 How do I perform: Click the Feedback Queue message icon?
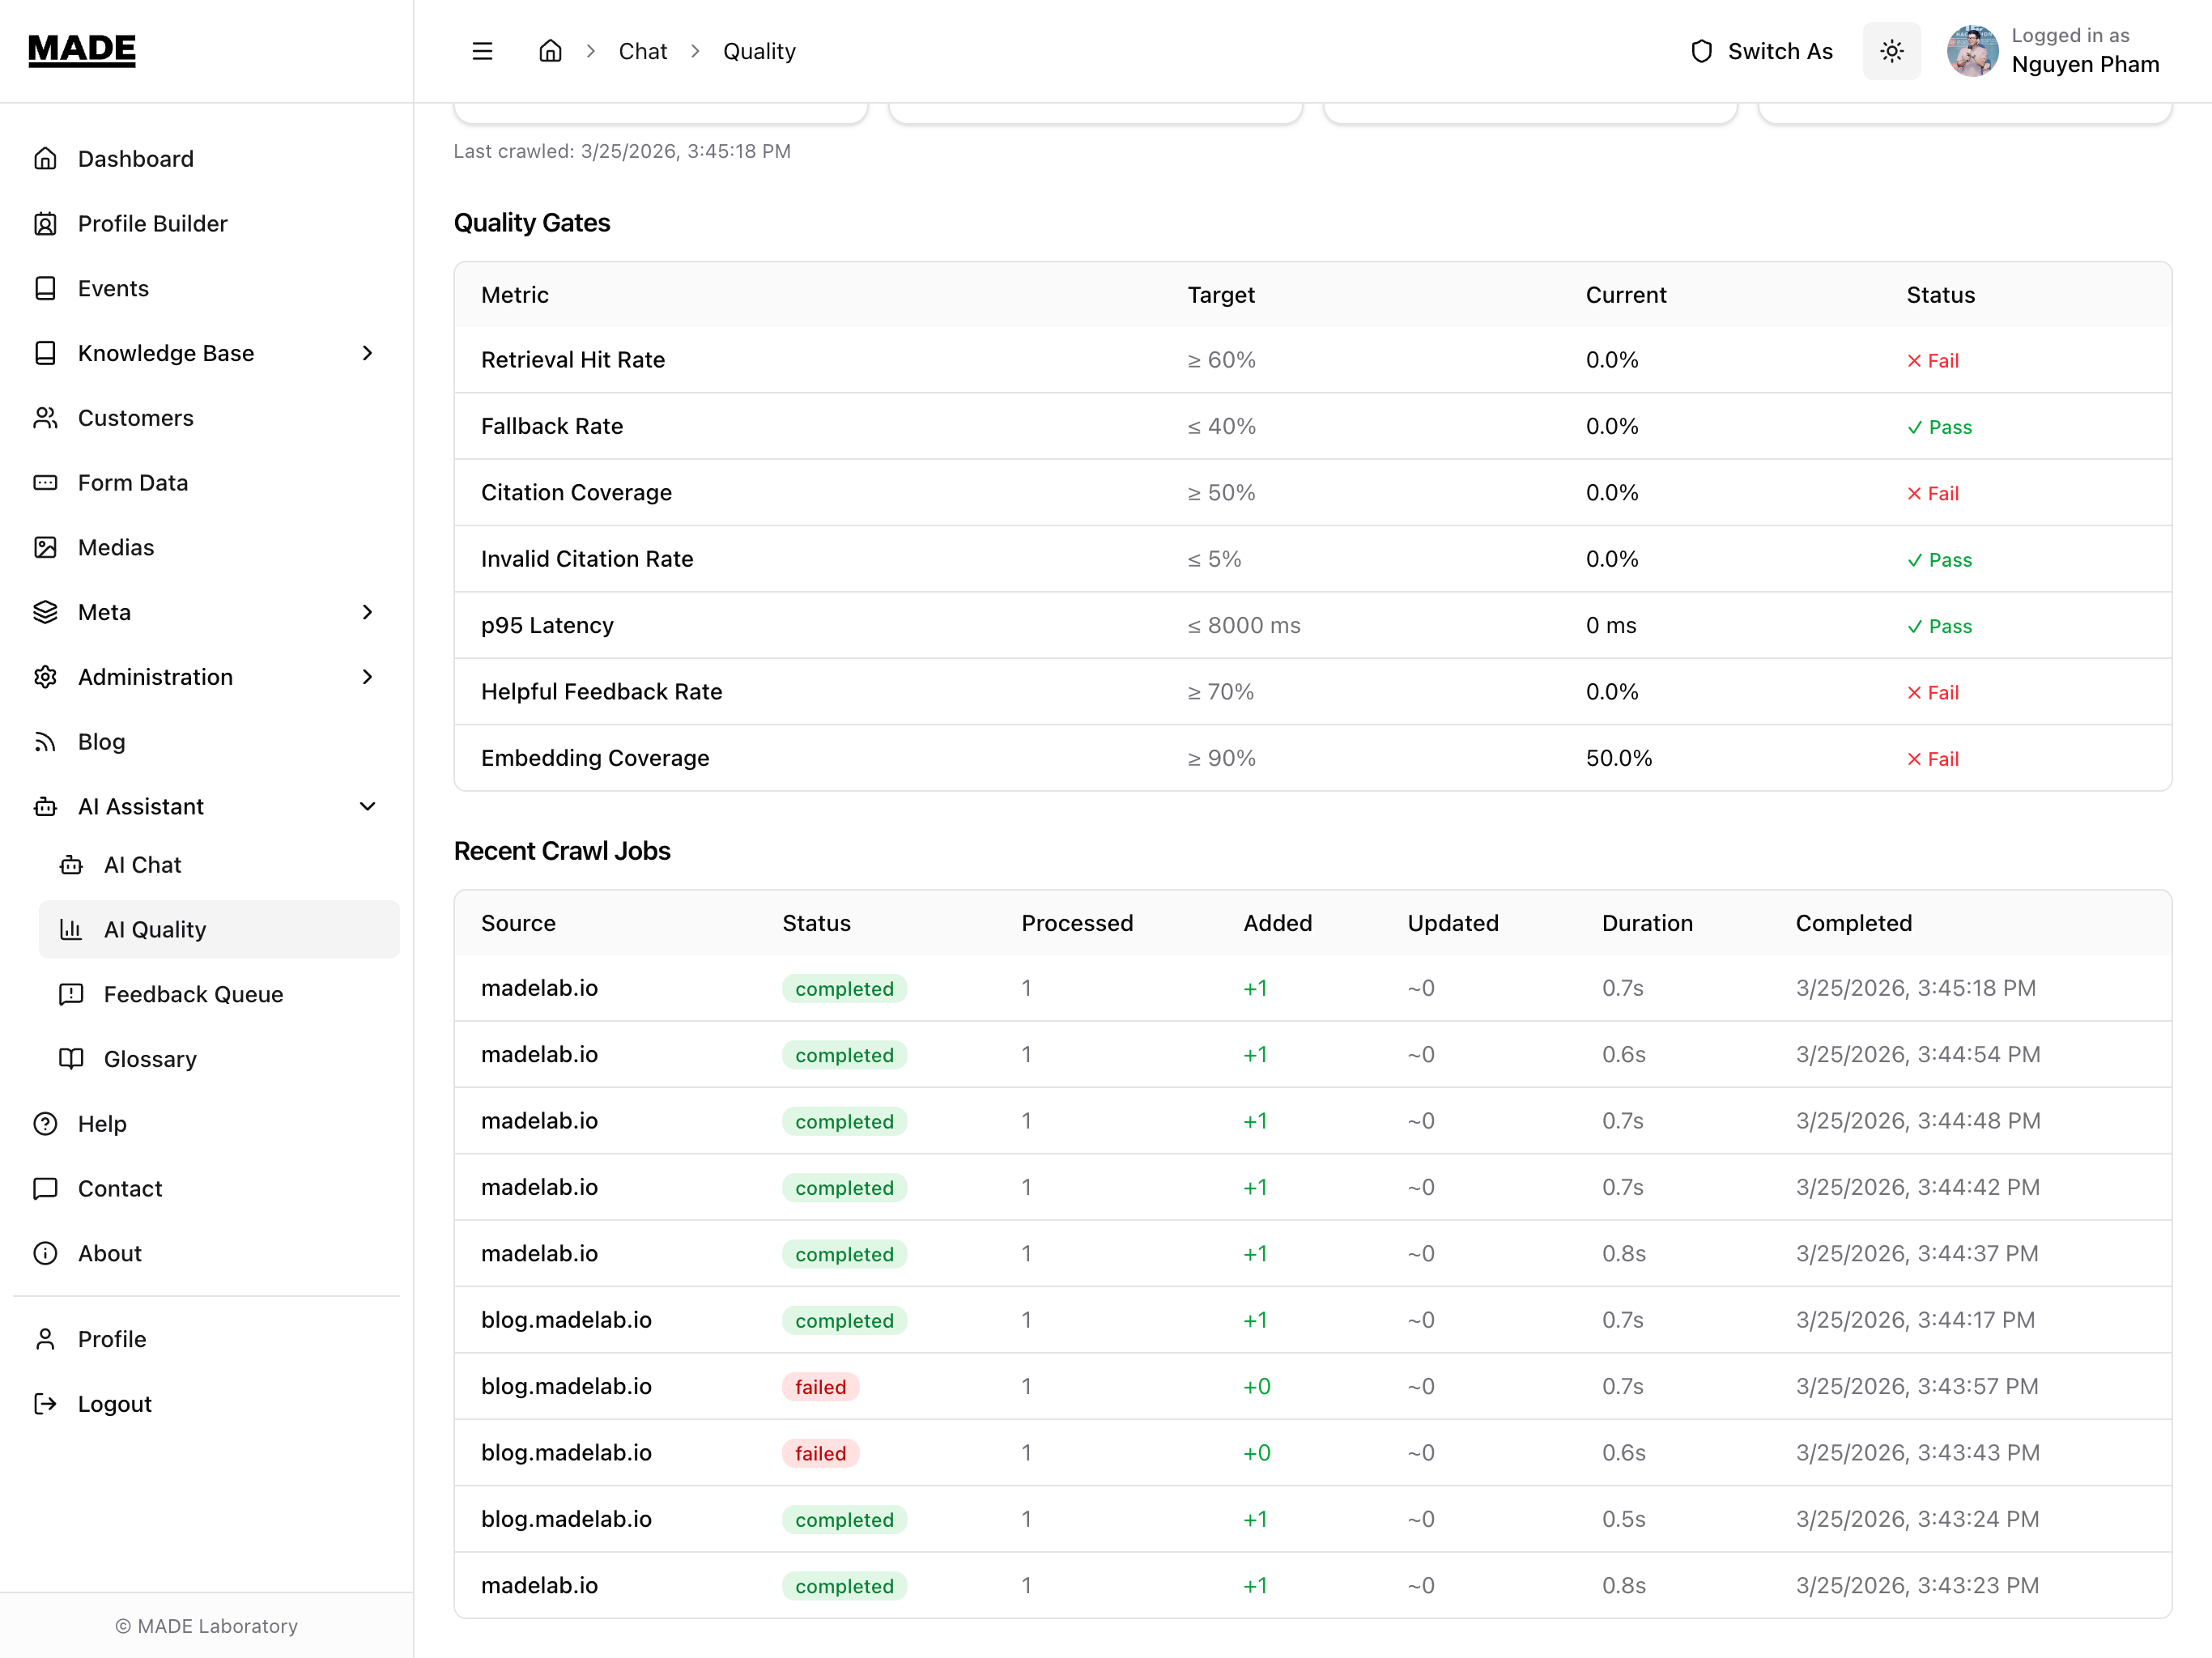click(71, 994)
